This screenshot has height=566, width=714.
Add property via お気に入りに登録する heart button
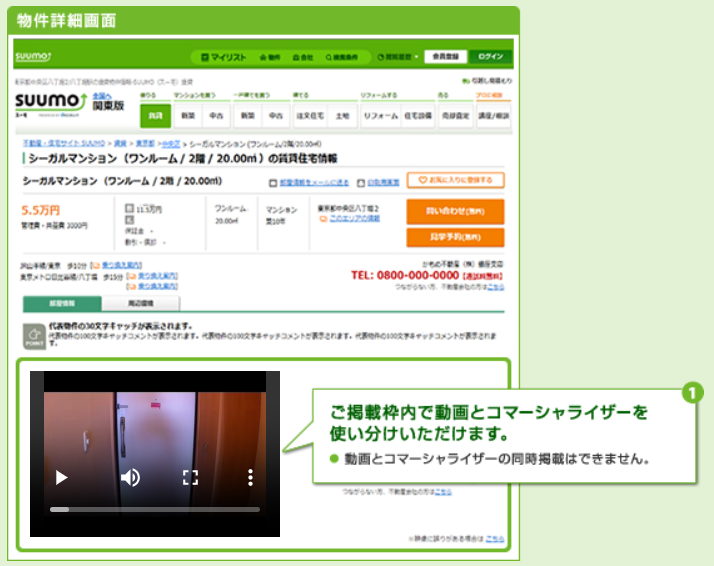click(x=455, y=181)
